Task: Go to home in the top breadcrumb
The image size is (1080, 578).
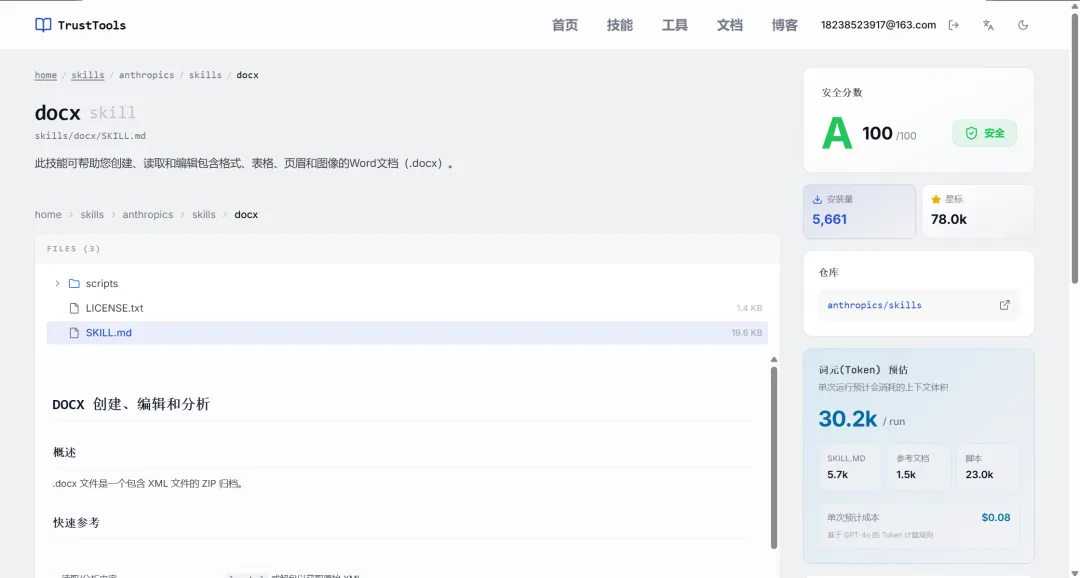Action: click(x=45, y=75)
